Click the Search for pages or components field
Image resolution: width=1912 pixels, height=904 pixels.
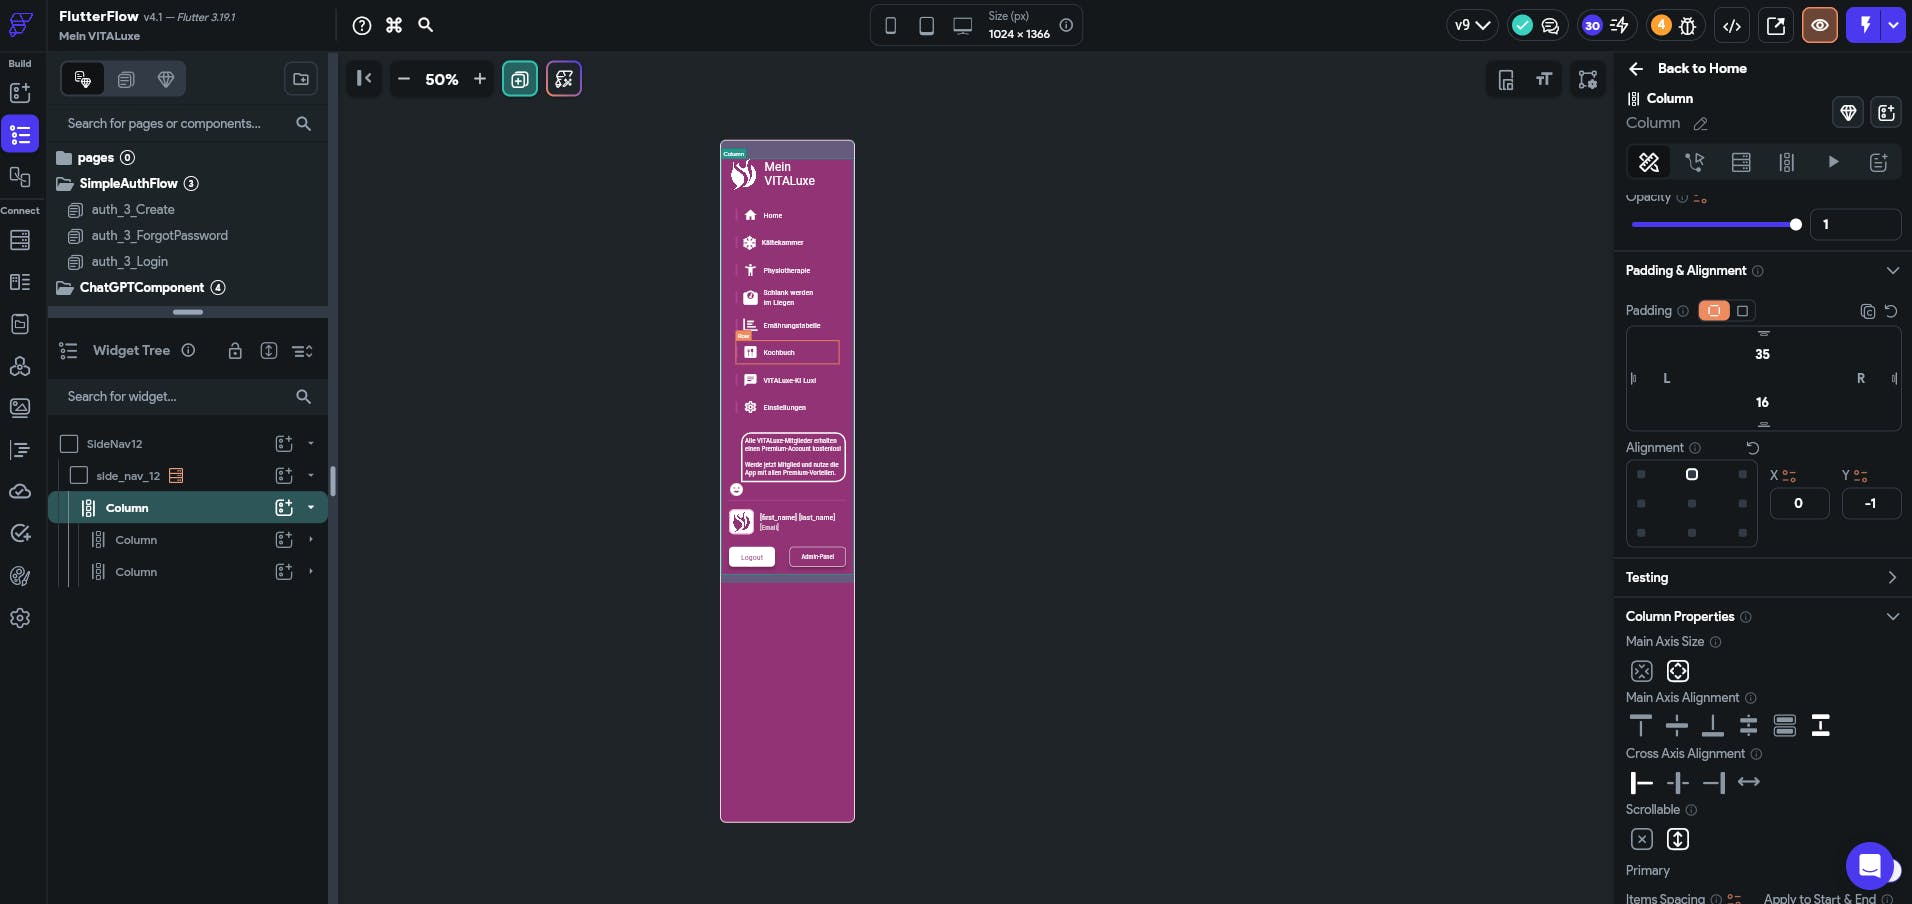coord(188,124)
